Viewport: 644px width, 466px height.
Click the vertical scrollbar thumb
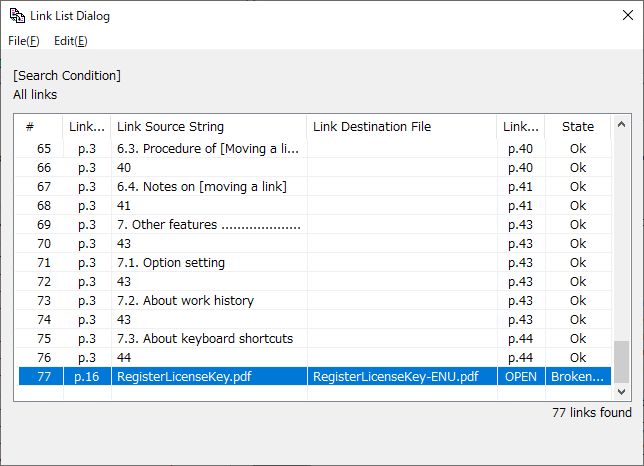tap(621, 362)
